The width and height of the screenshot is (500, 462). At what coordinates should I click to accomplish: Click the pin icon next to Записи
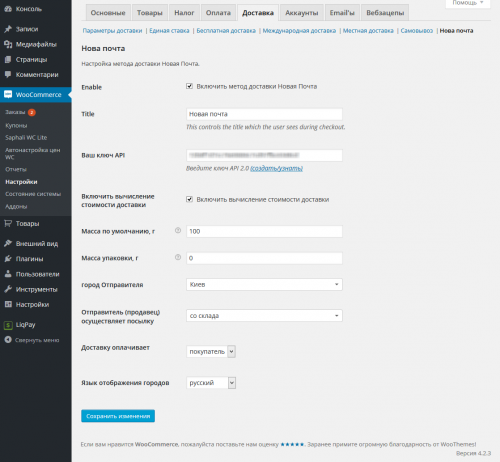pyautogui.click(x=8, y=29)
